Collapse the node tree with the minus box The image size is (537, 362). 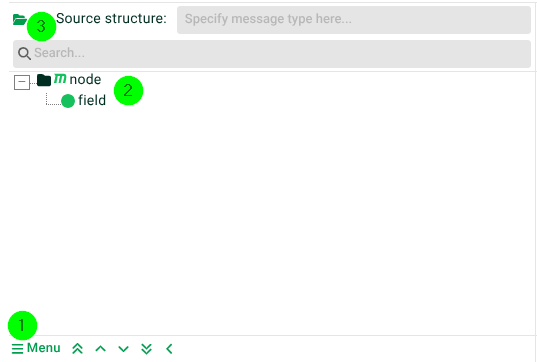[x=22, y=82]
